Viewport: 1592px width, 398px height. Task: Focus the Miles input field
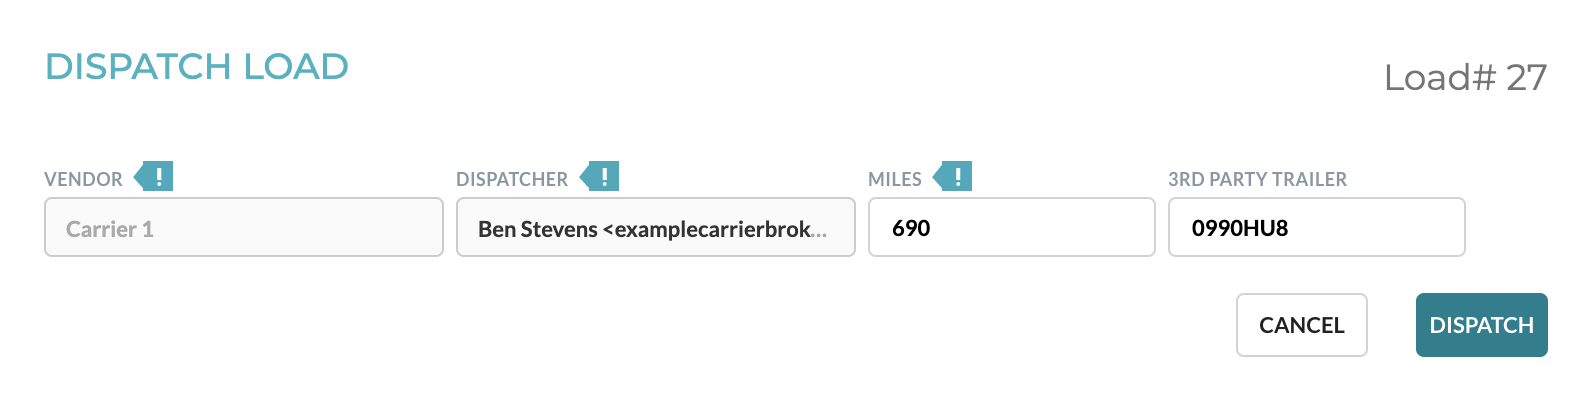click(1012, 227)
